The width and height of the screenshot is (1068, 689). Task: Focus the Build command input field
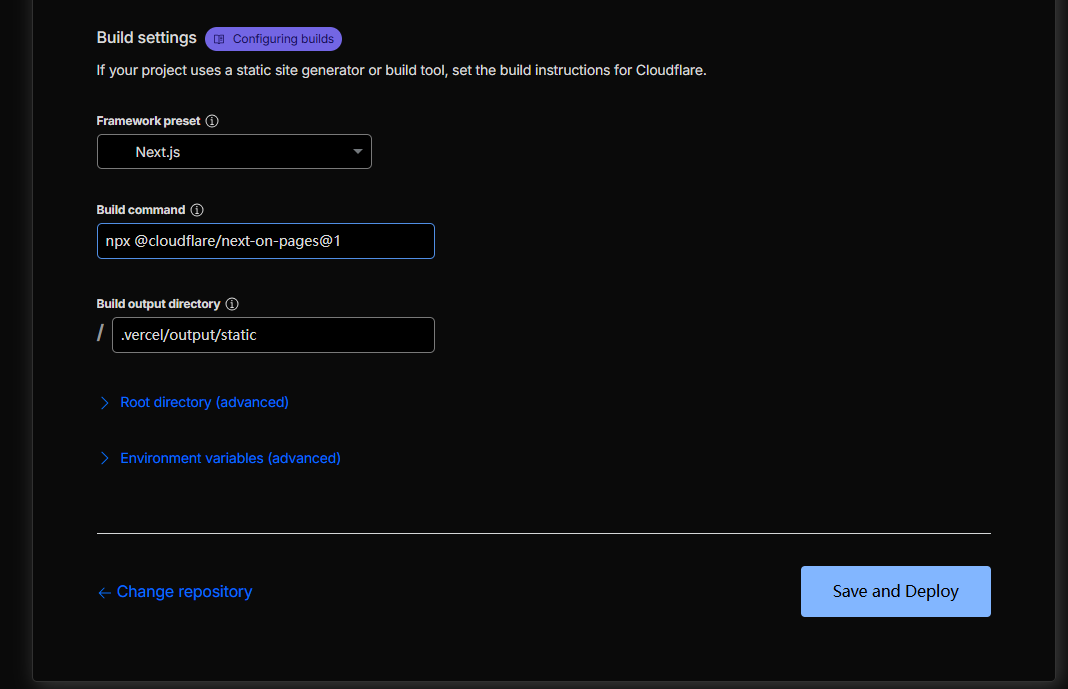(x=265, y=241)
